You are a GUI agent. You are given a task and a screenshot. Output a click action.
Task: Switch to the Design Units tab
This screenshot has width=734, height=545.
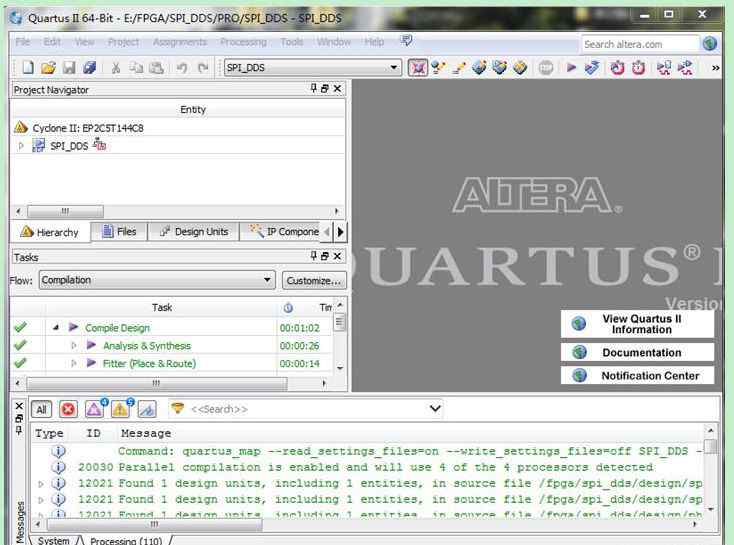click(x=194, y=232)
